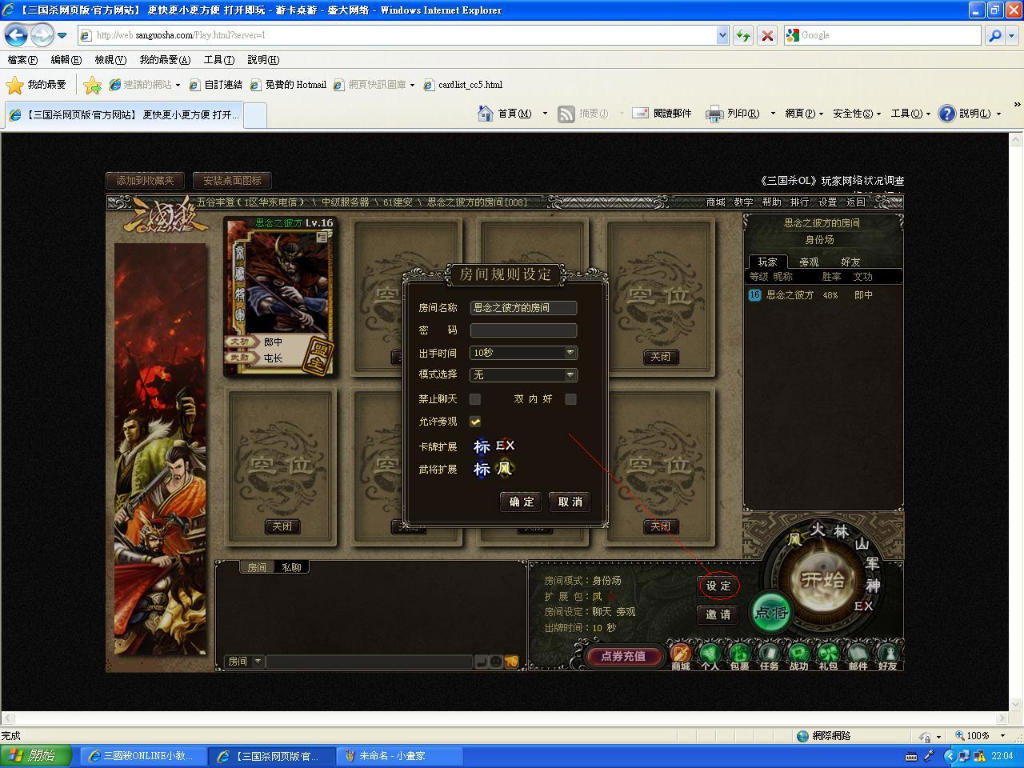Open the 礼包 gift pack icon

[x=828, y=656]
